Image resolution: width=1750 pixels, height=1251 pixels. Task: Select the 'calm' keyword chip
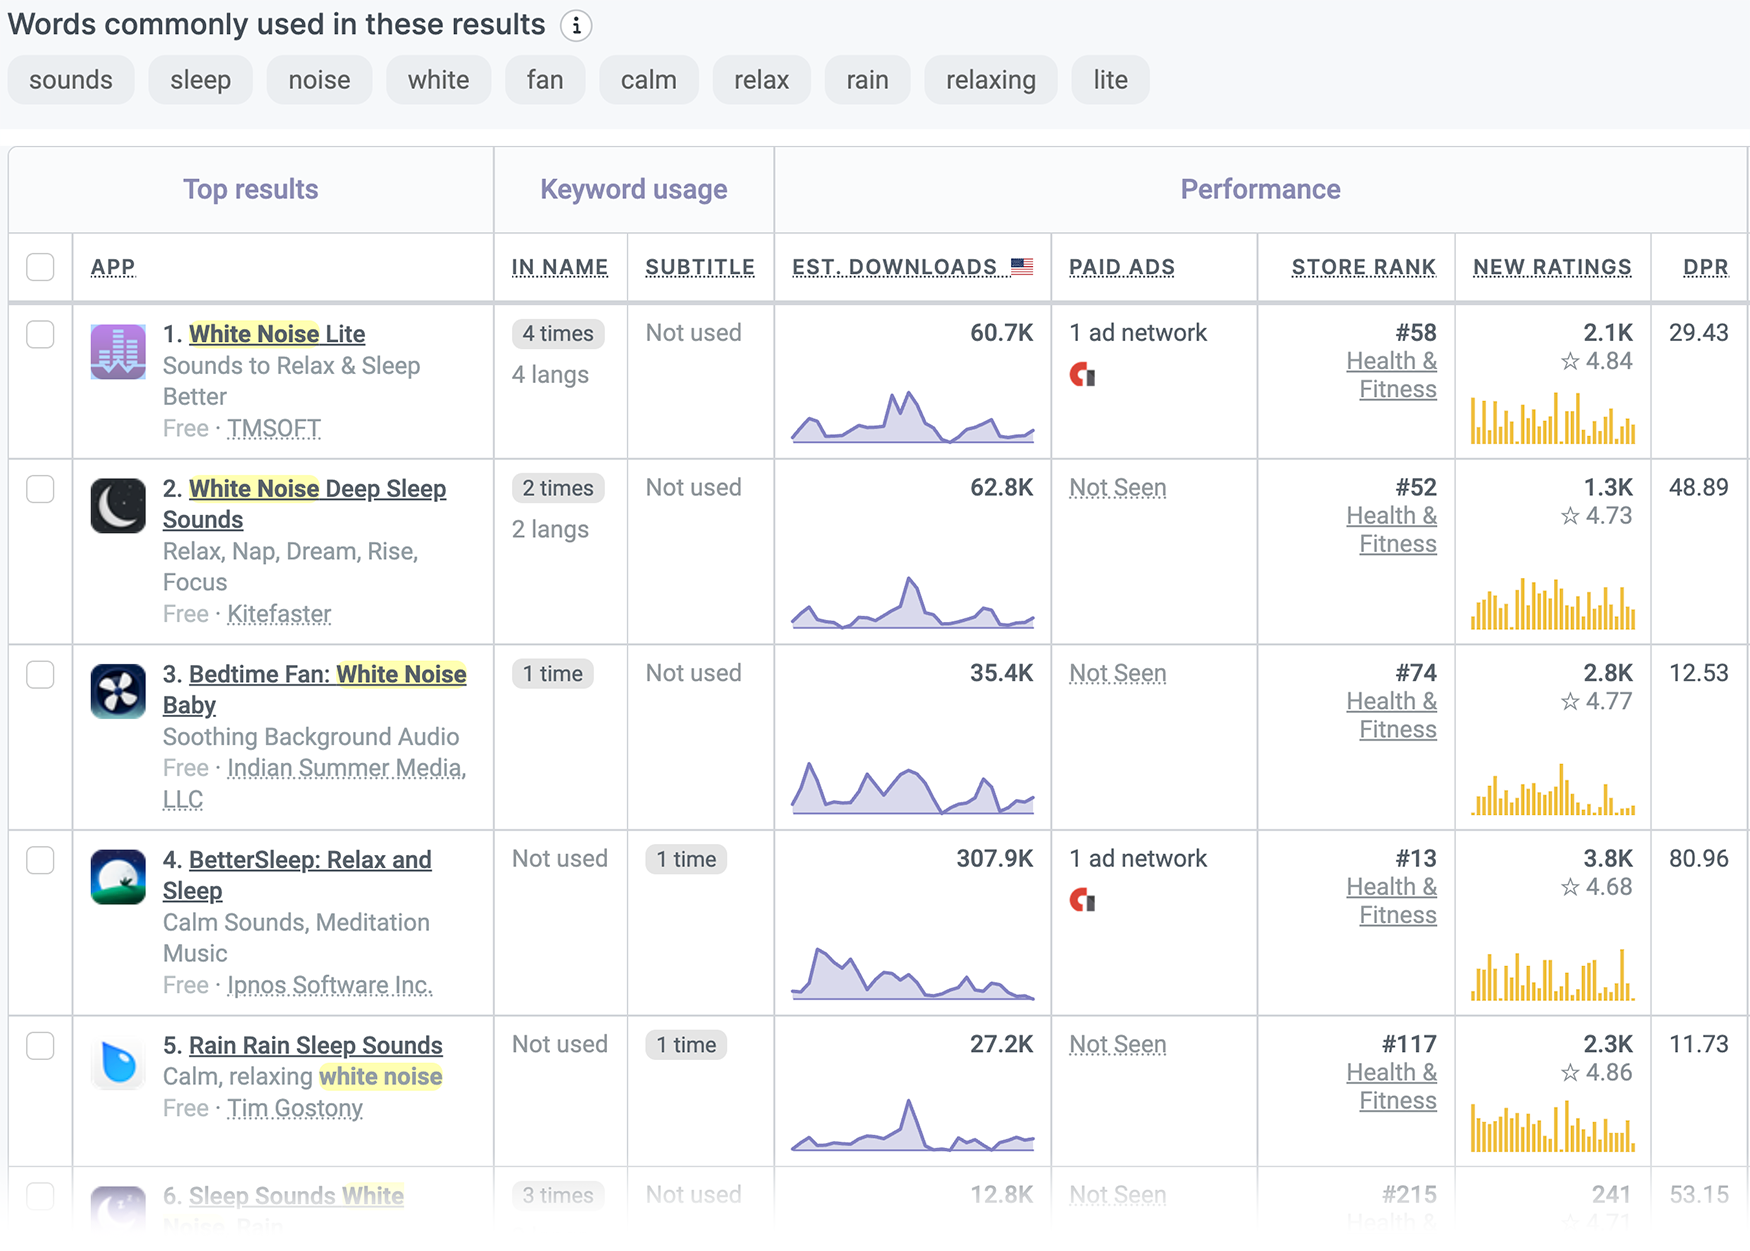[649, 80]
